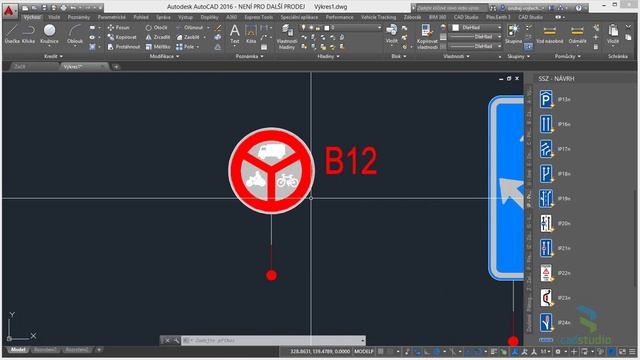Expand the Poznámka panel
Screen dimensions: 640x360
click(x=249, y=56)
